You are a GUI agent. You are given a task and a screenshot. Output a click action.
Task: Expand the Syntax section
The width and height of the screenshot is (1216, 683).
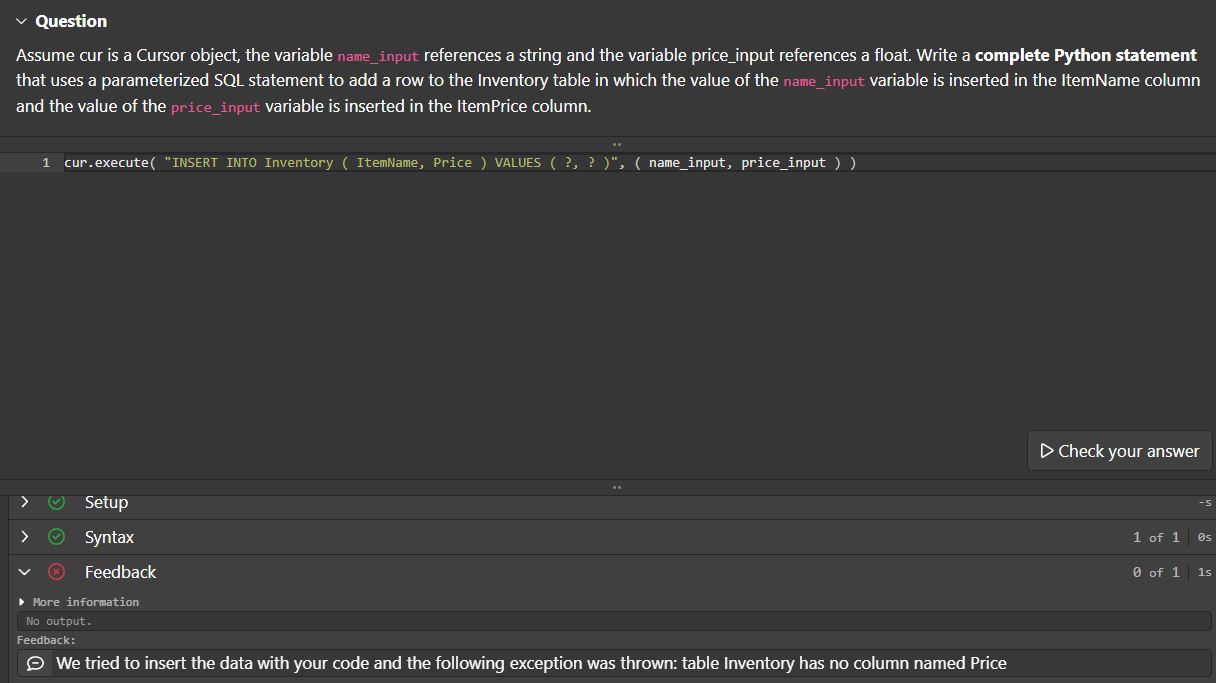[24, 537]
